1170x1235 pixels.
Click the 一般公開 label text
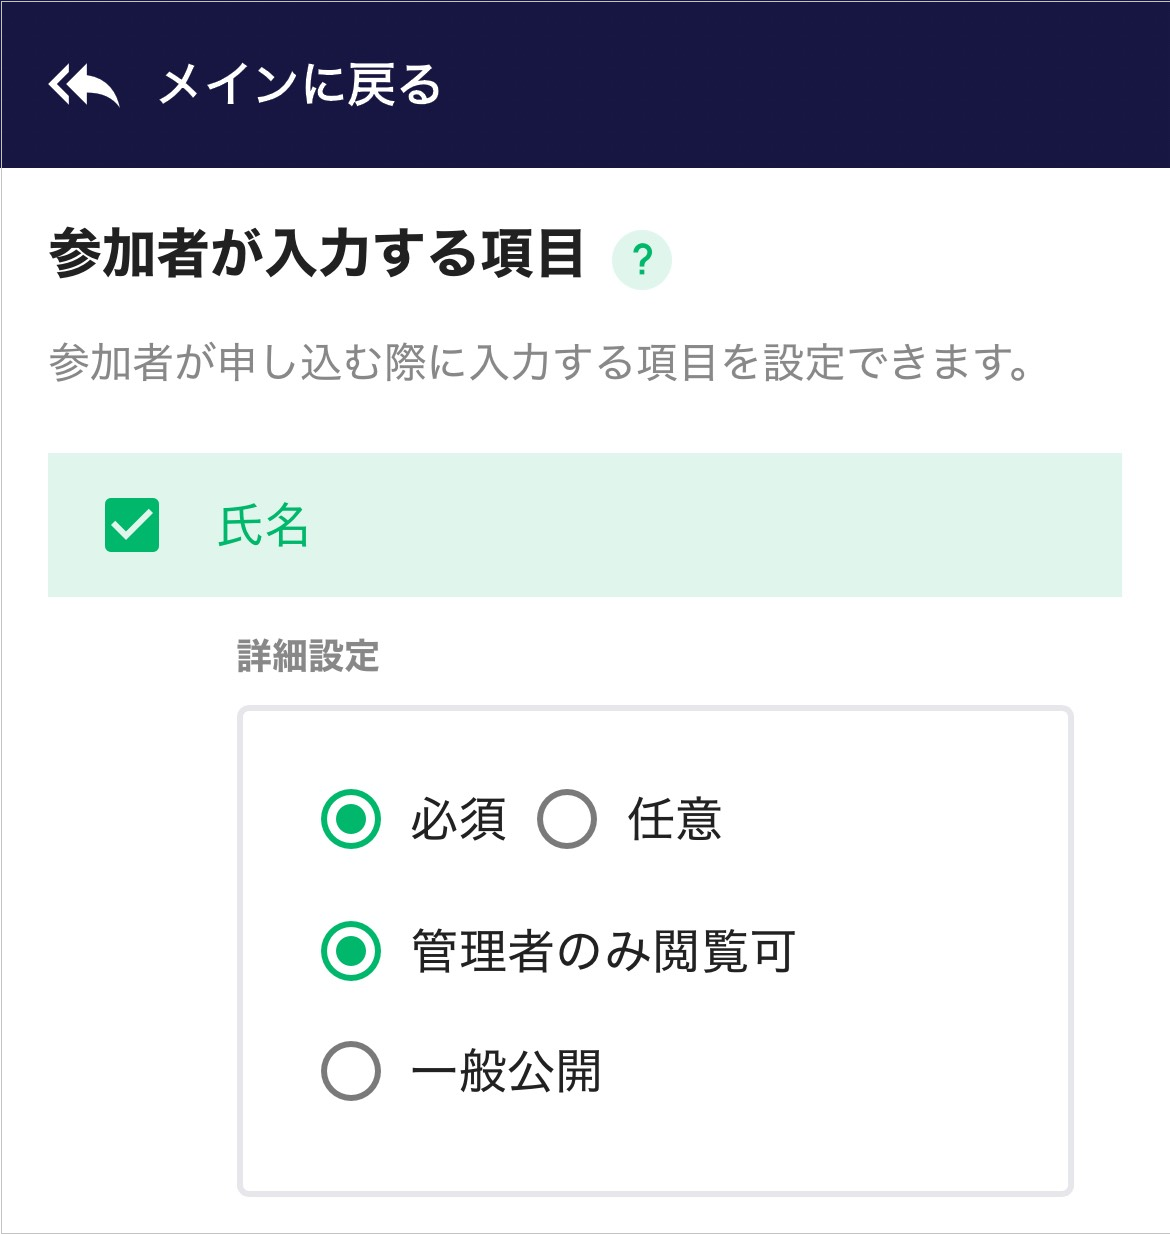[506, 1071]
